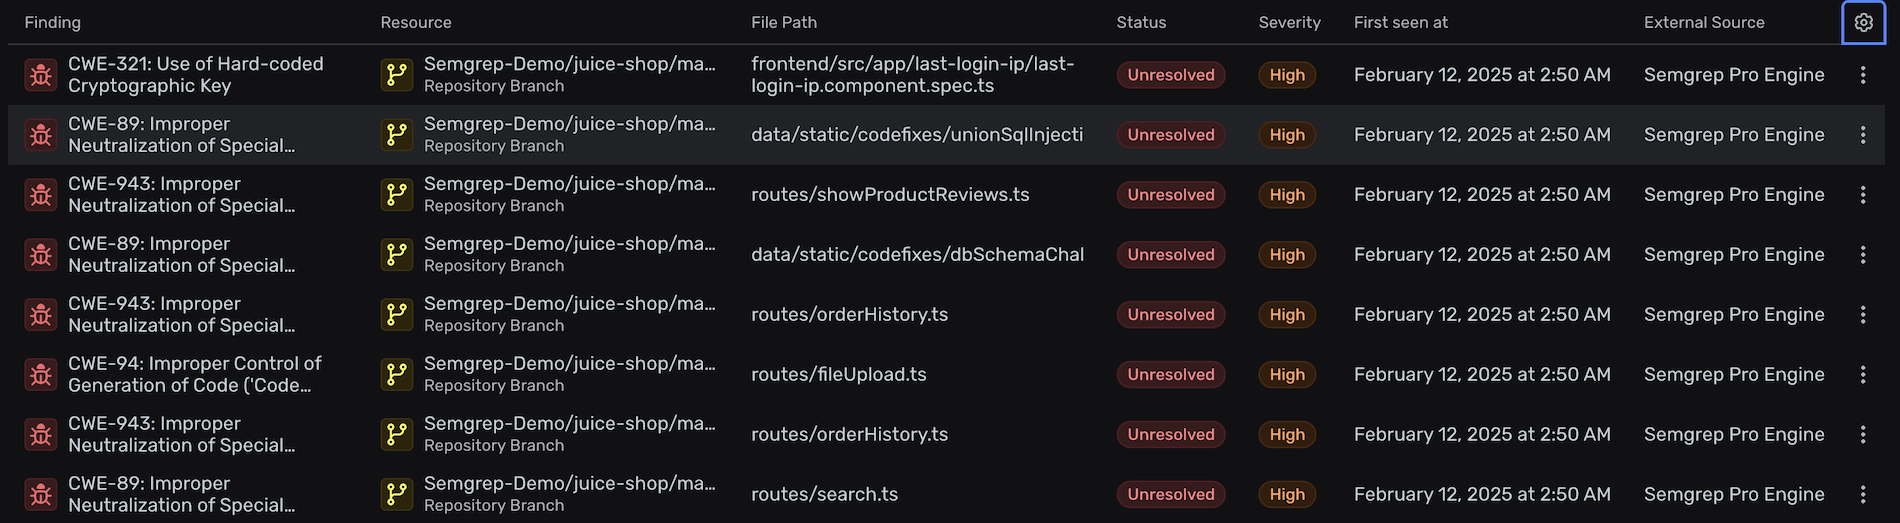Click the bug icon in the routes/showProductReviews.ts row
The width and height of the screenshot is (1900, 523).
pos(41,195)
